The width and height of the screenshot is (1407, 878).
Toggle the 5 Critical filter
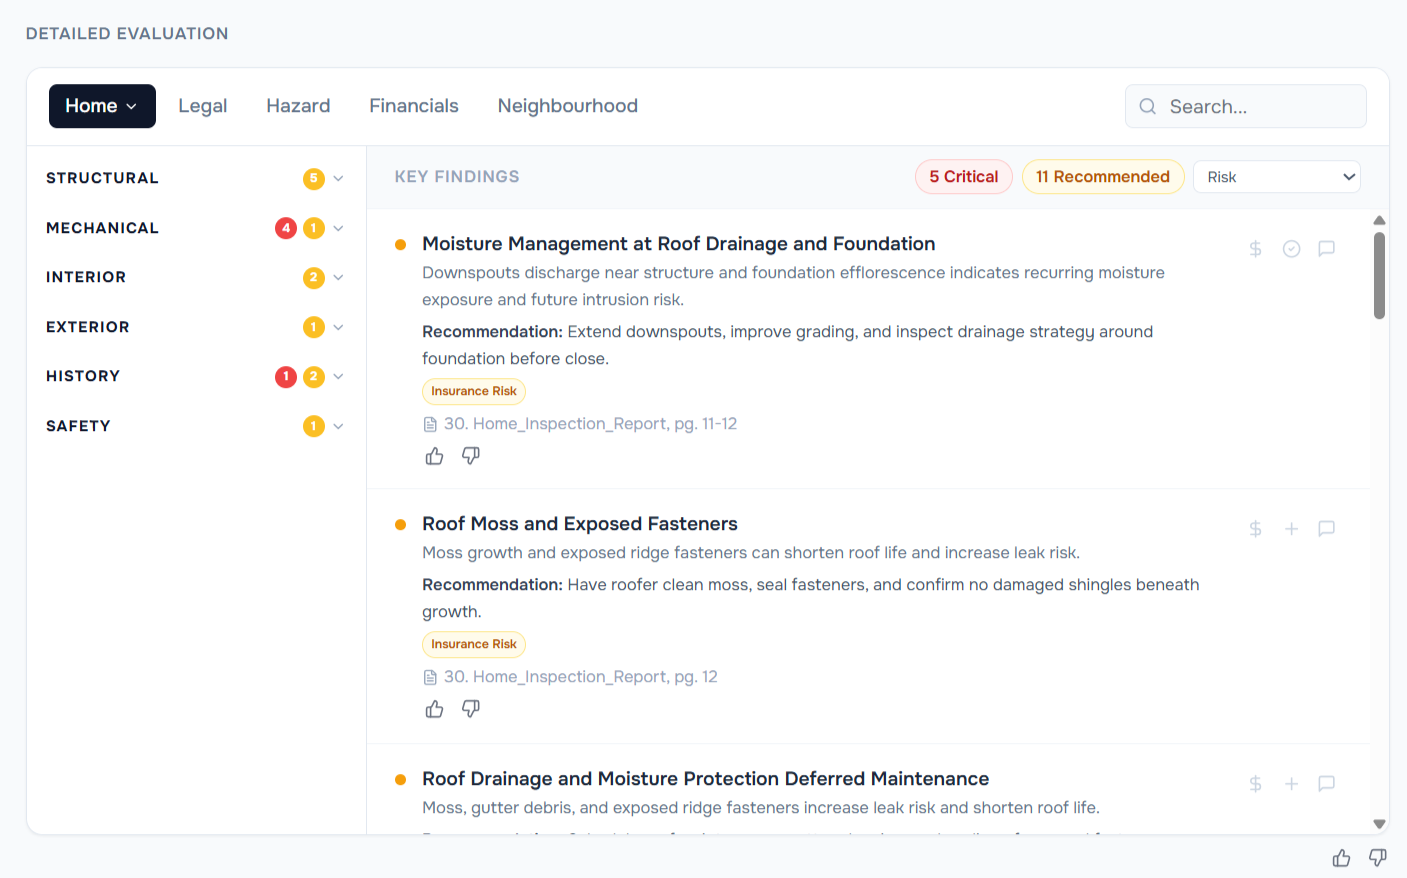[x=964, y=177]
